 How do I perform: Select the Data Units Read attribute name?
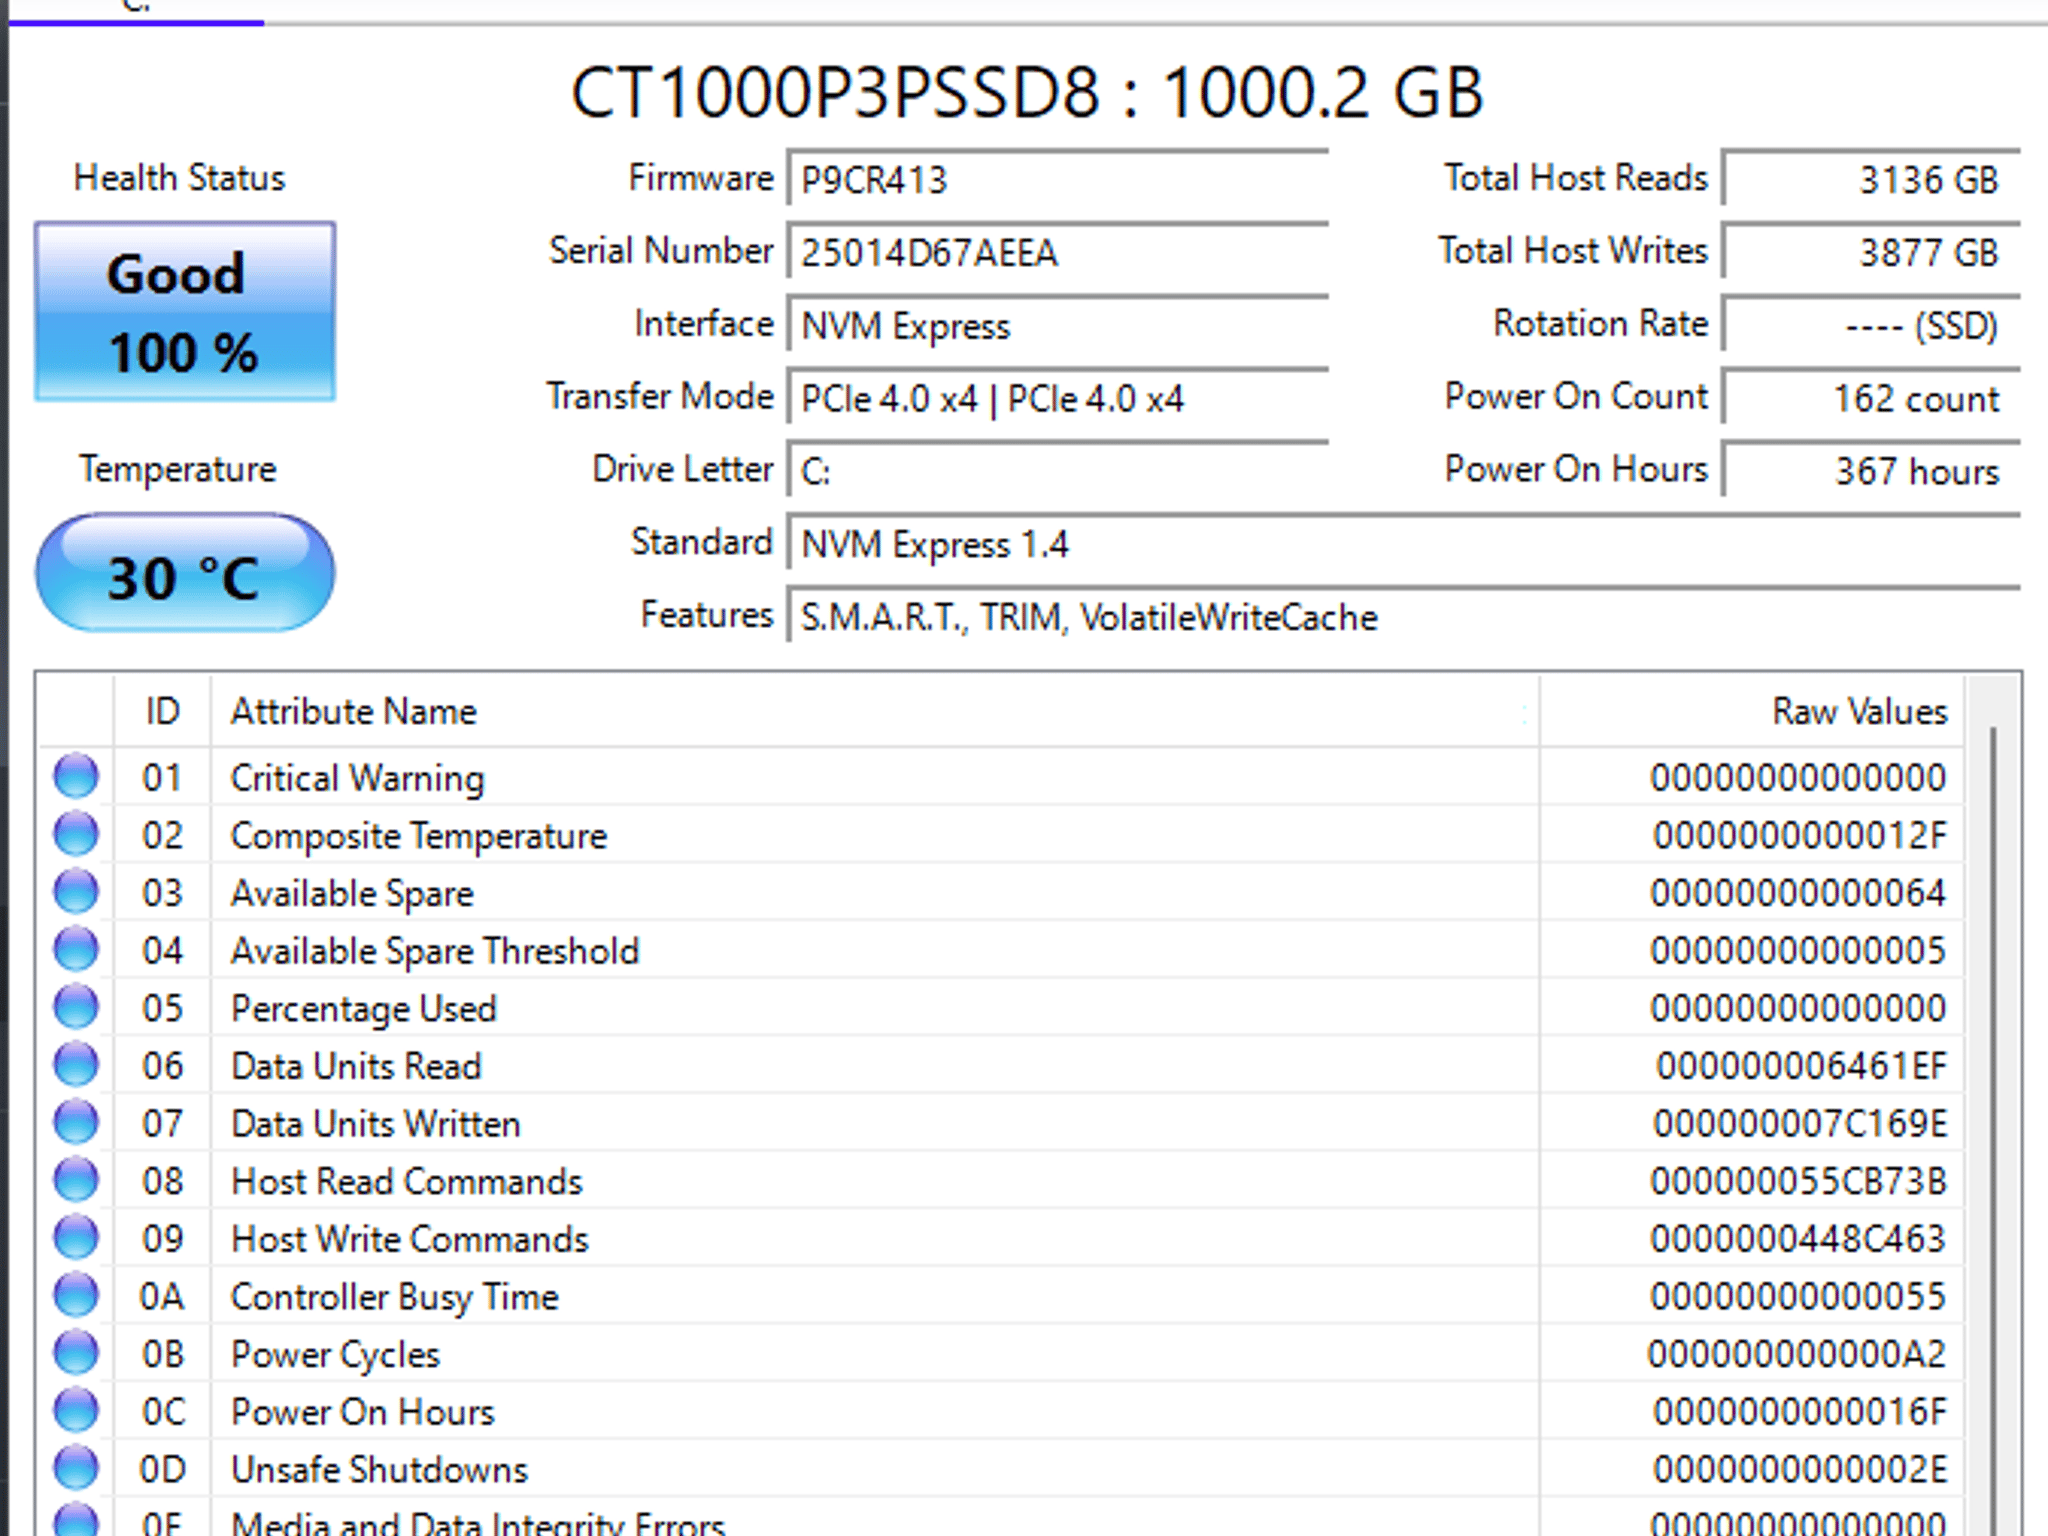coord(356,1066)
